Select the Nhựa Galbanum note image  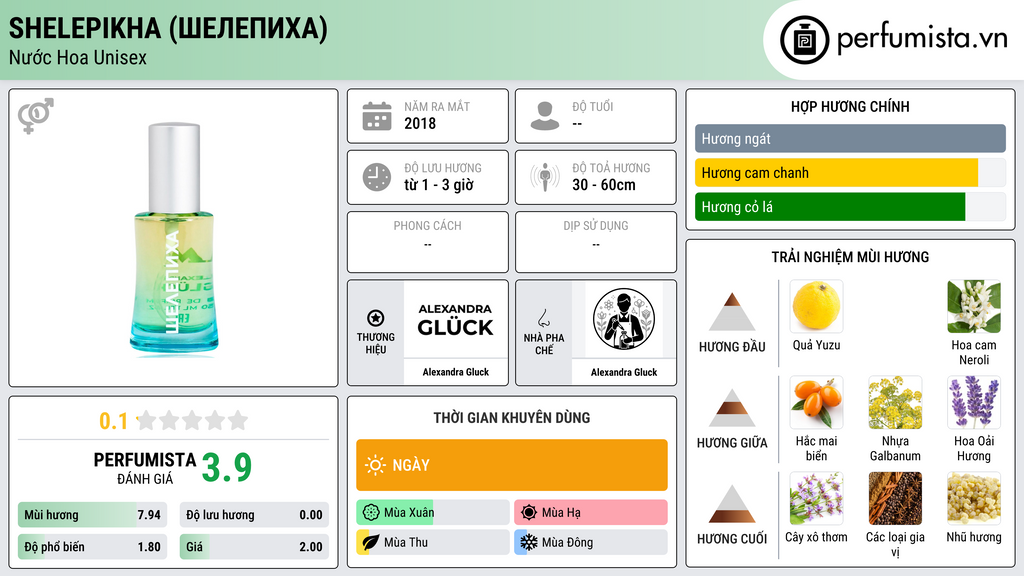[895, 402]
